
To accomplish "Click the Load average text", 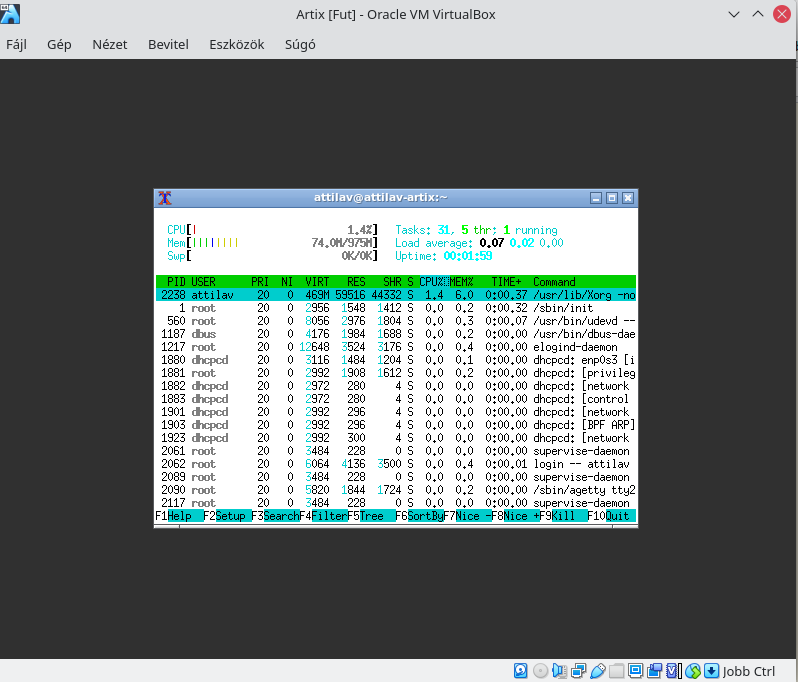I will click(x=479, y=243).
